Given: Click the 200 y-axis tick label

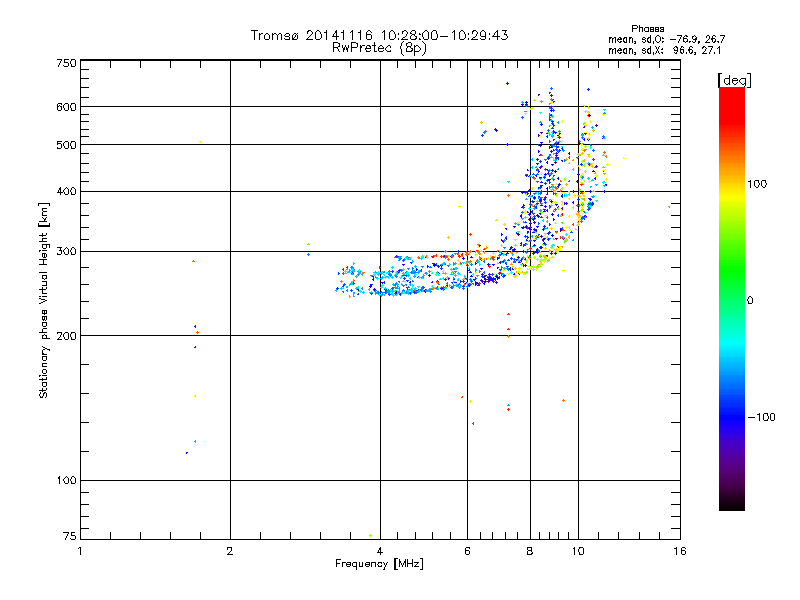Looking at the screenshot, I should [67, 336].
